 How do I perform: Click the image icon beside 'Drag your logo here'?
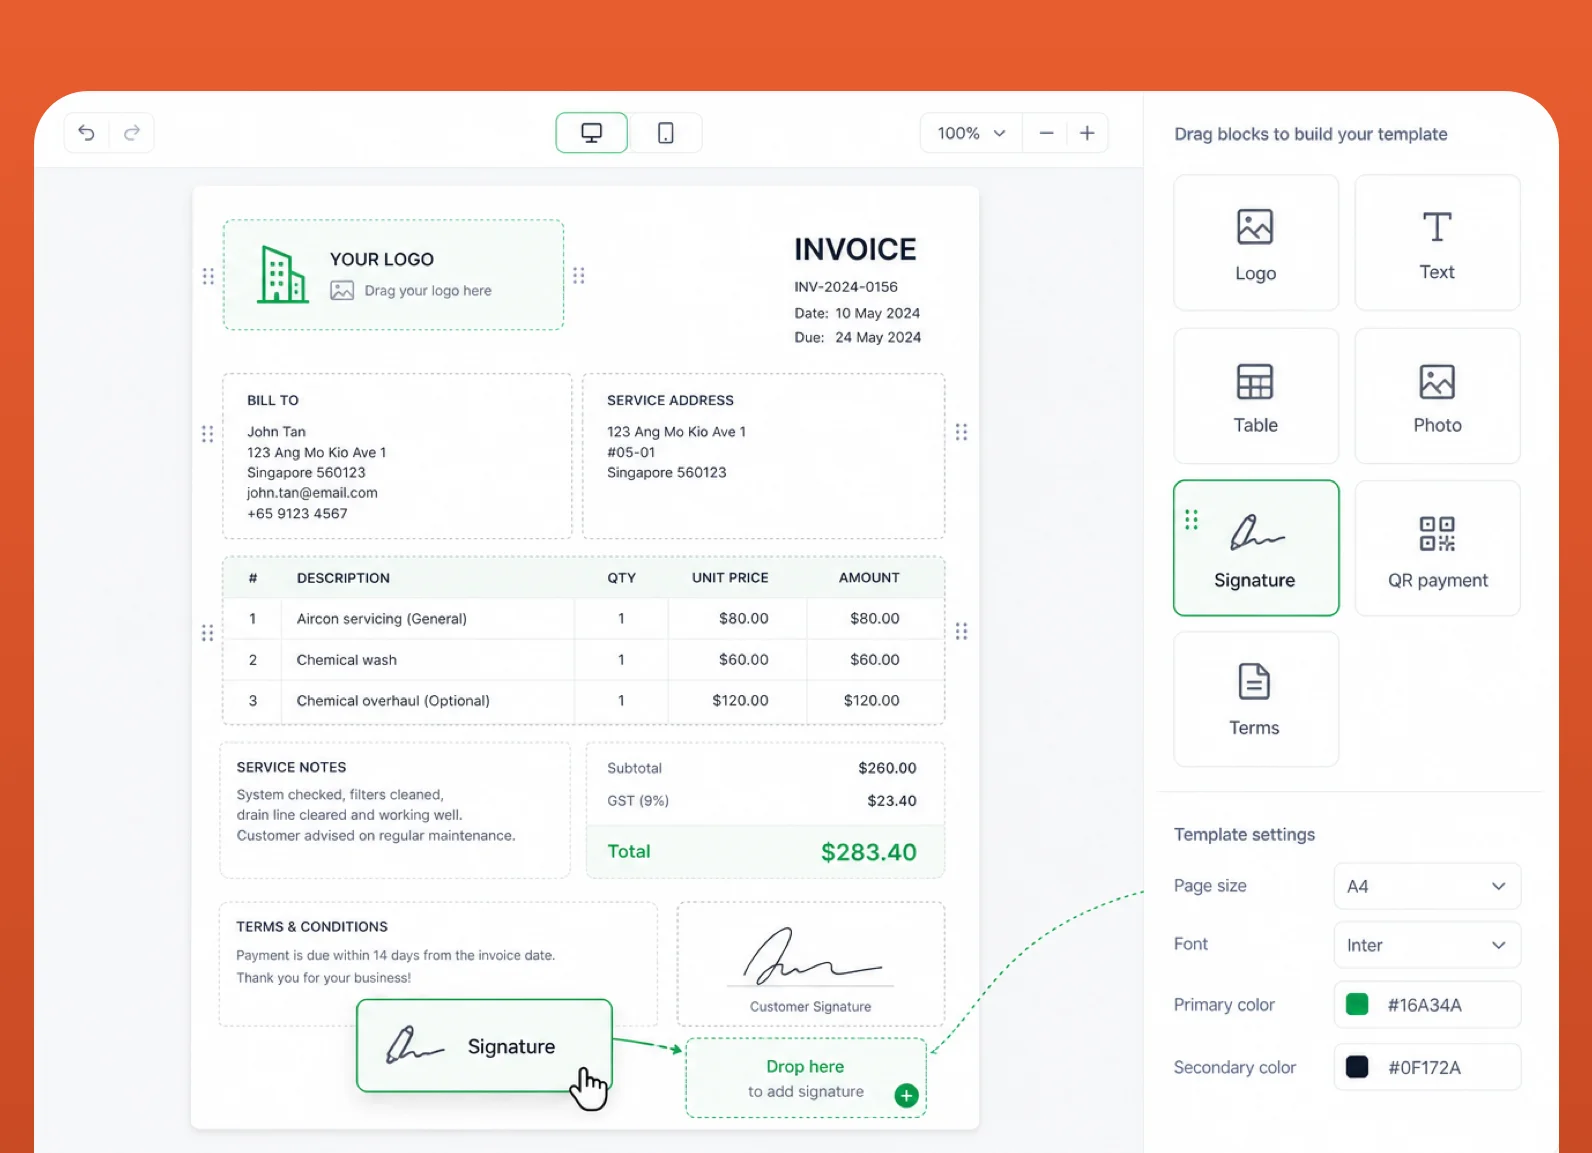(342, 291)
